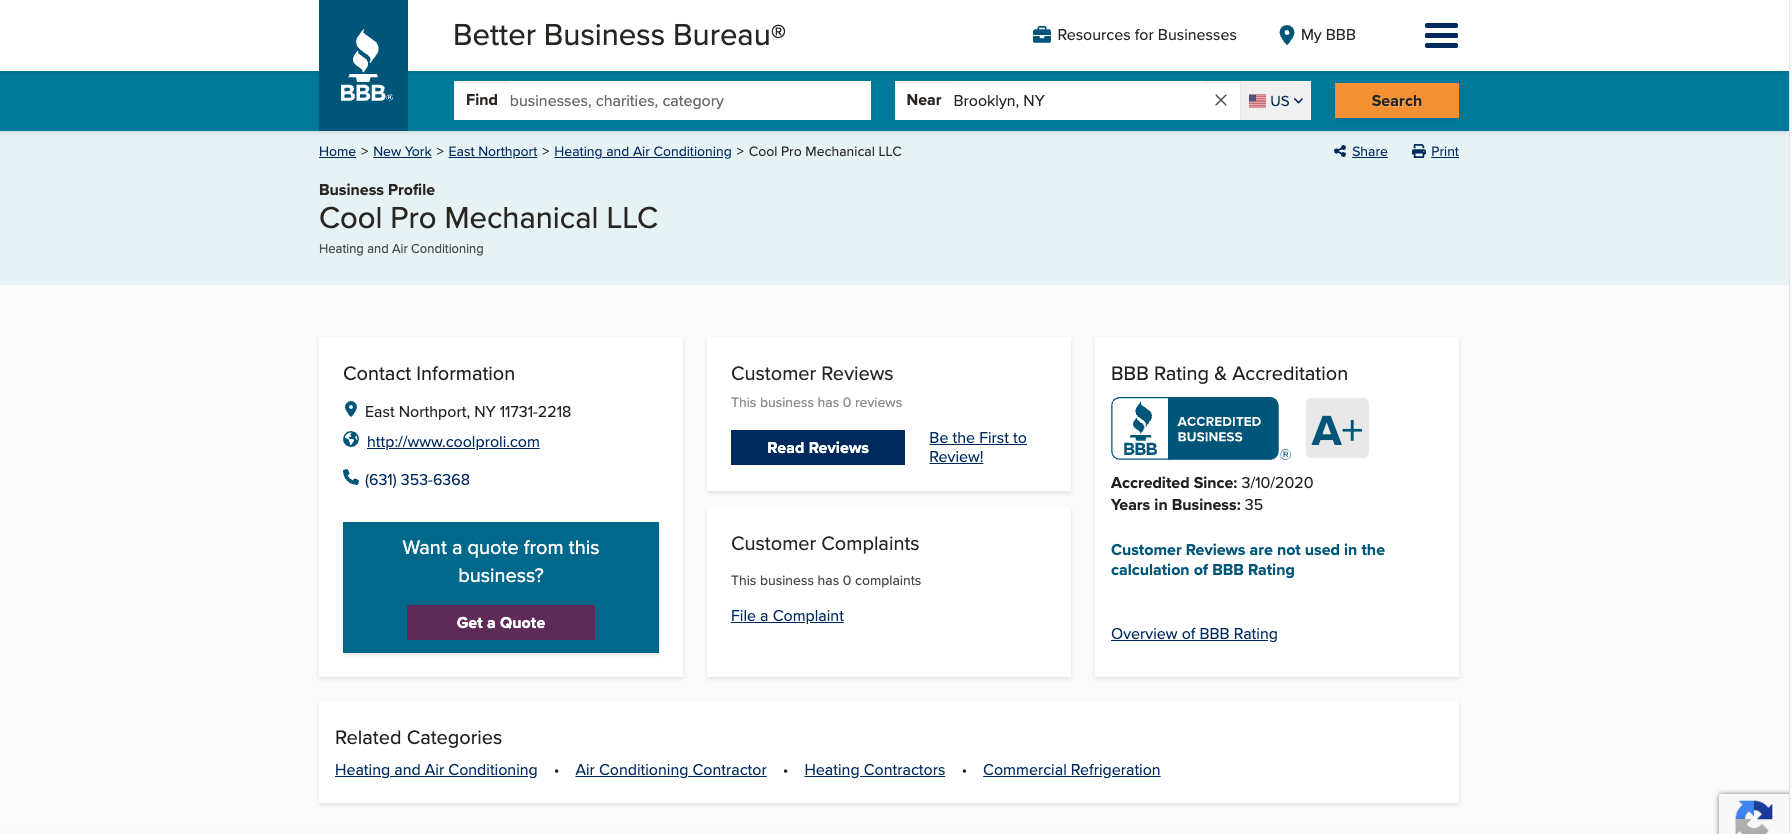Click Read Reviews button

(x=818, y=447)
